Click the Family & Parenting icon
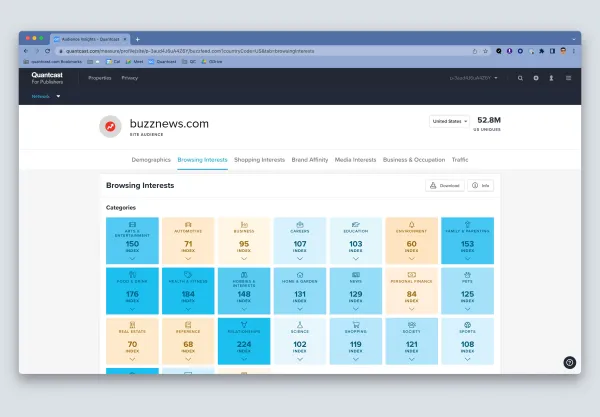The width and height of the screenshot is (600, 417). click(x=467, y=225)
